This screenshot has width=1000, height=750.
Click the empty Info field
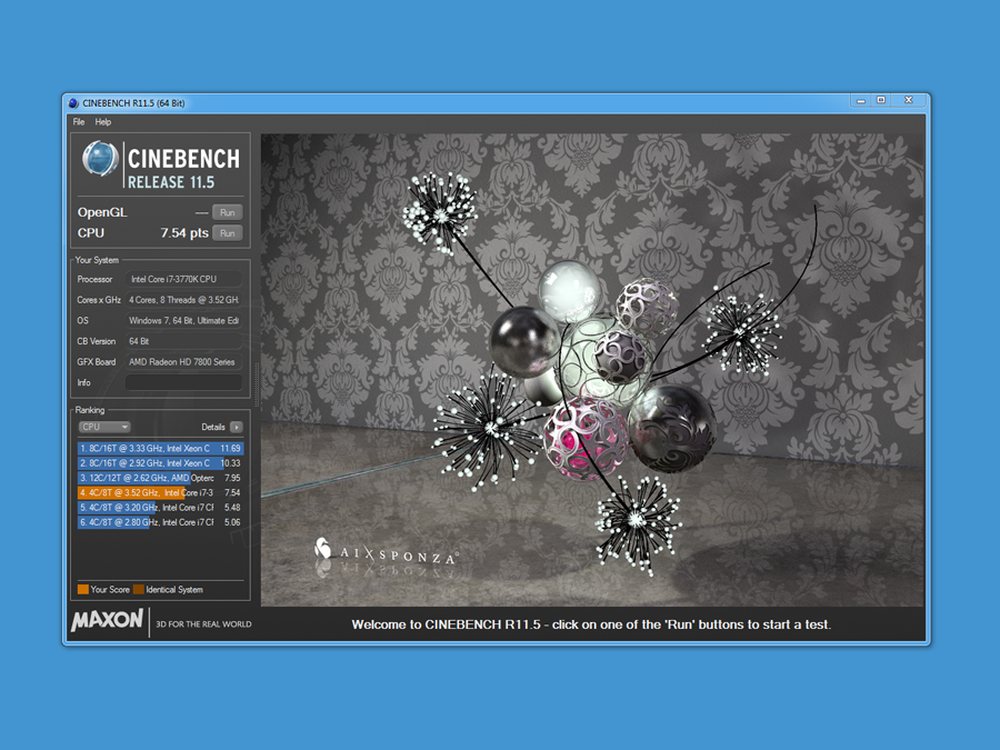click(184, 383)
